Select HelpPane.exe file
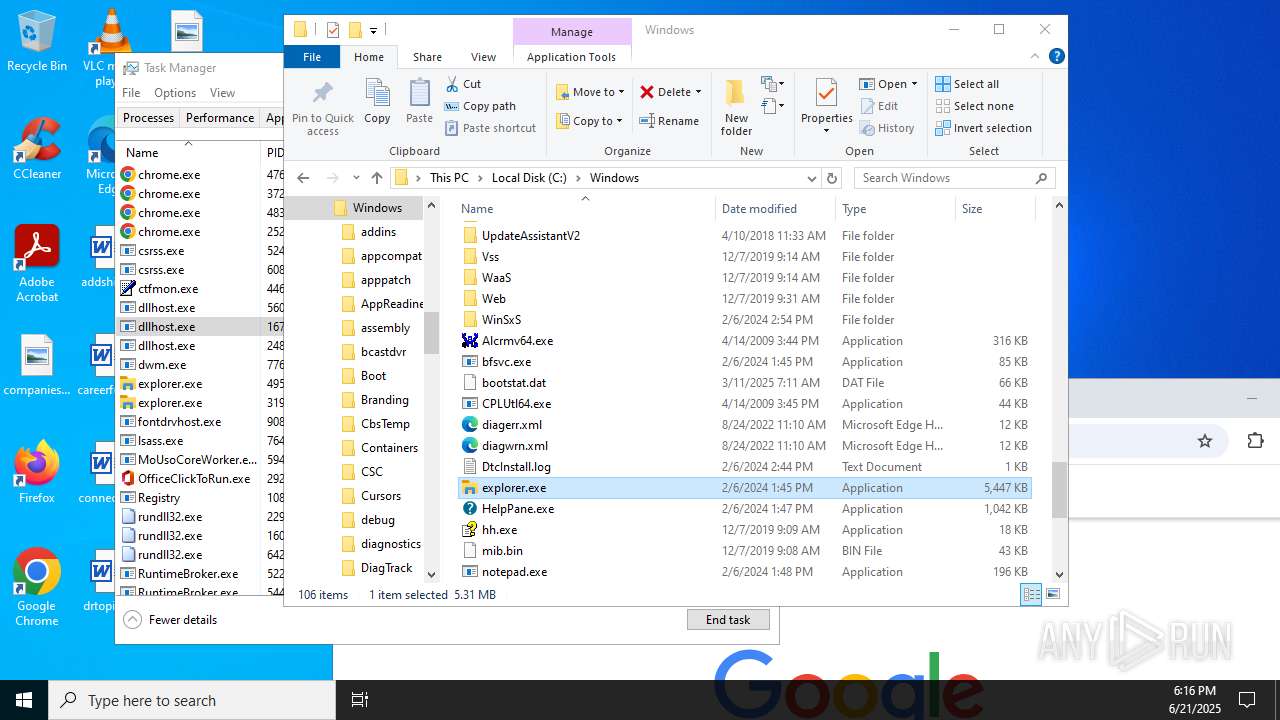1280x720 pixels. [744, 509]
